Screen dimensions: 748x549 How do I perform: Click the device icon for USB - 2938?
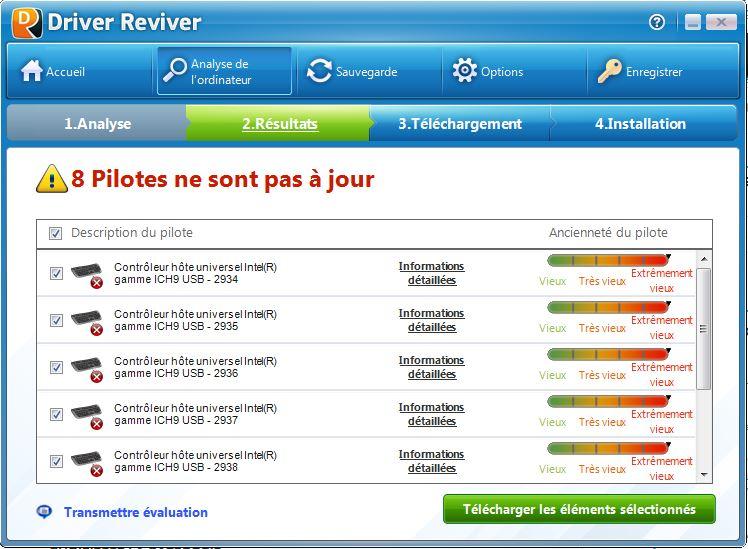(x=87, y=463)
